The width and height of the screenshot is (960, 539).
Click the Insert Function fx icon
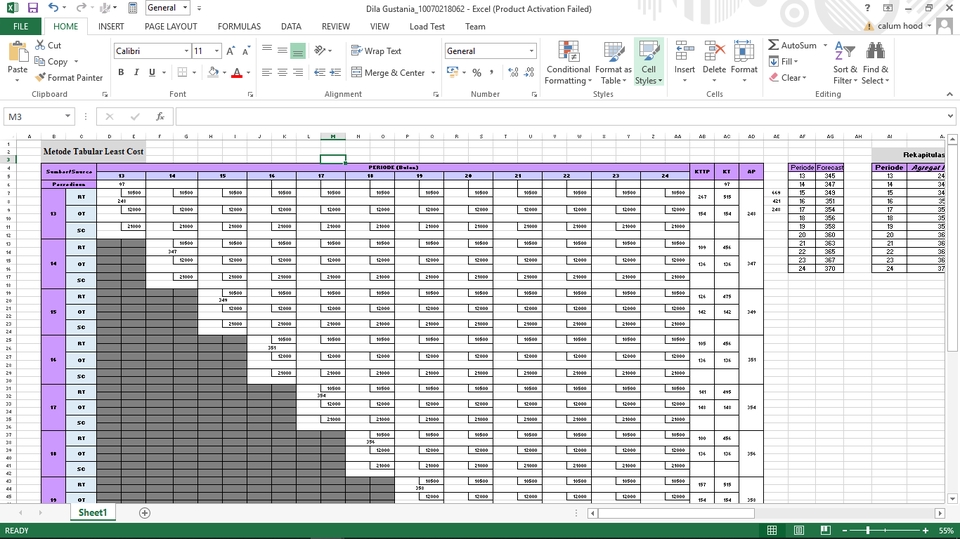point(160,116)
